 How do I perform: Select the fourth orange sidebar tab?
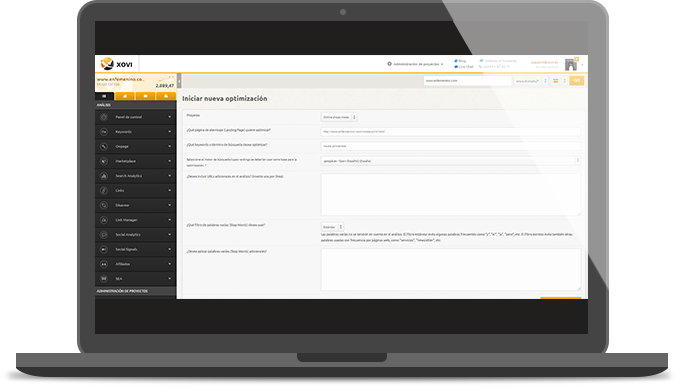pos(166,96)
